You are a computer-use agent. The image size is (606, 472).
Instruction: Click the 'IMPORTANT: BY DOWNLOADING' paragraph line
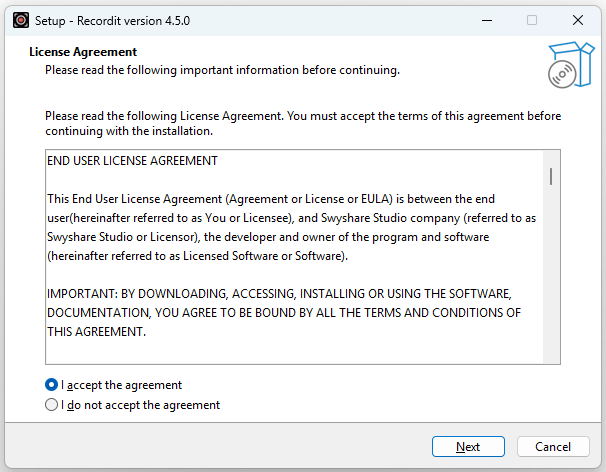(279, 294)
